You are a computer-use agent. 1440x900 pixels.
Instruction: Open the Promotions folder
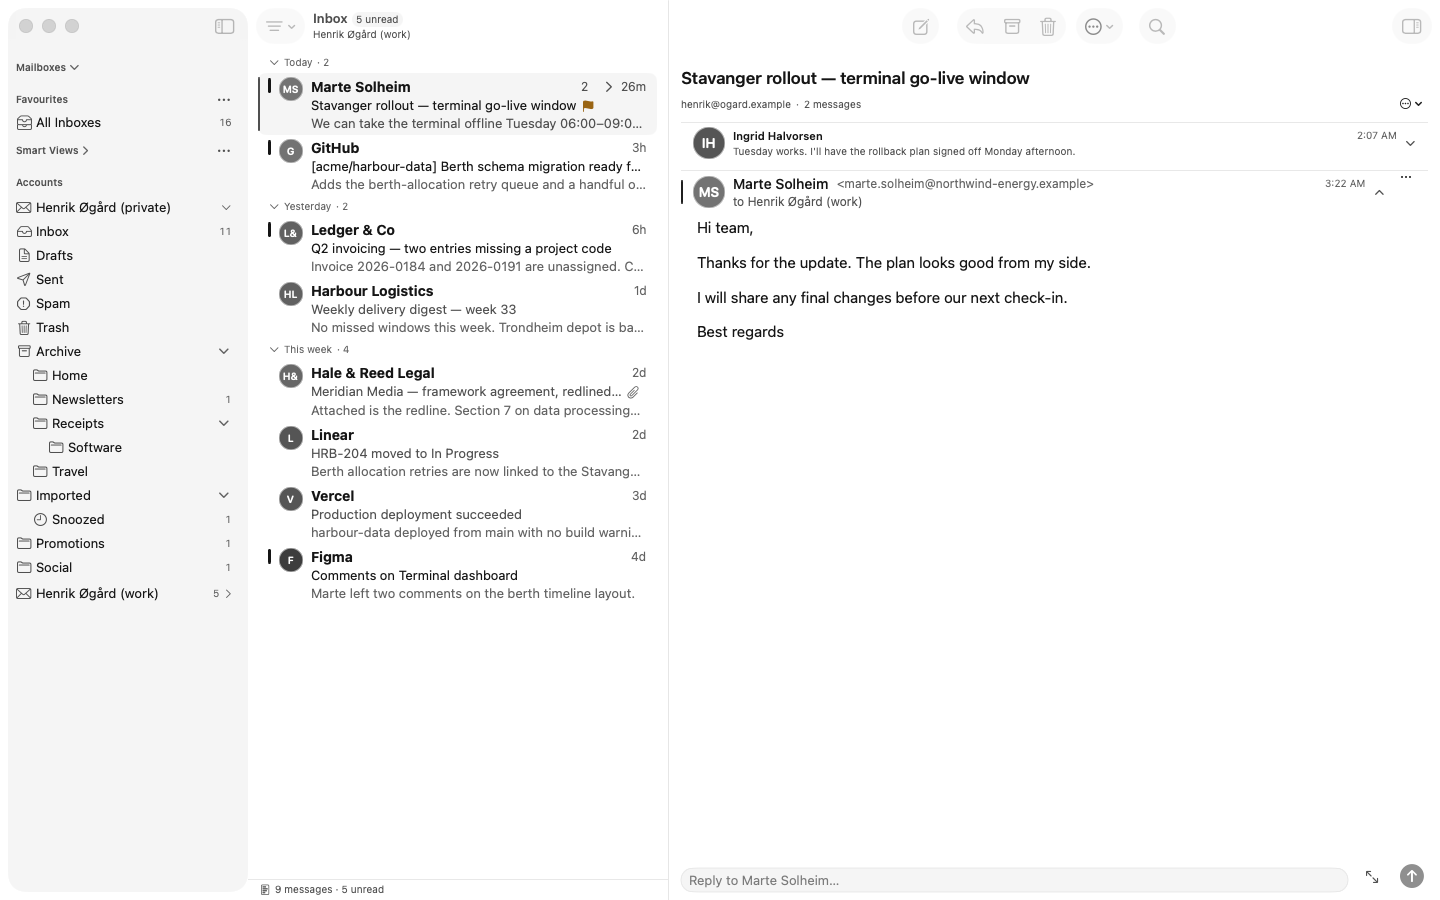[x=125, y=543]
